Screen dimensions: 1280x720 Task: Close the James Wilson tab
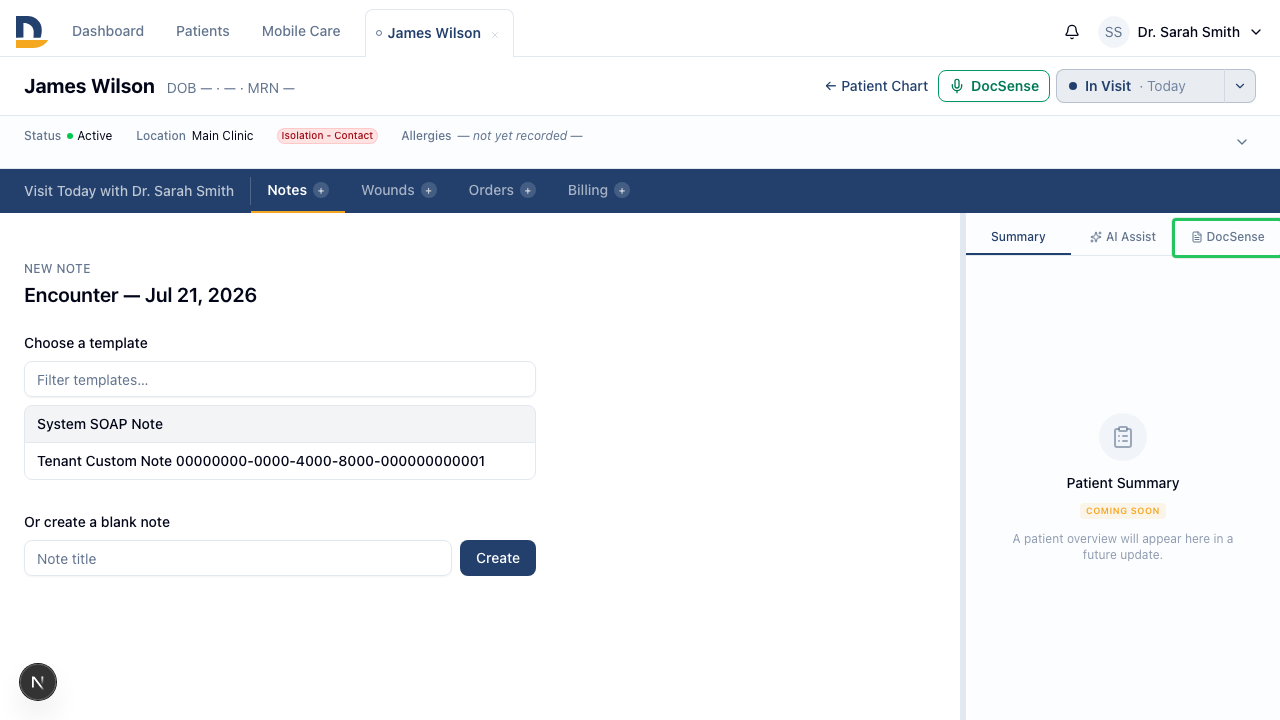click(x=495, y=35)
